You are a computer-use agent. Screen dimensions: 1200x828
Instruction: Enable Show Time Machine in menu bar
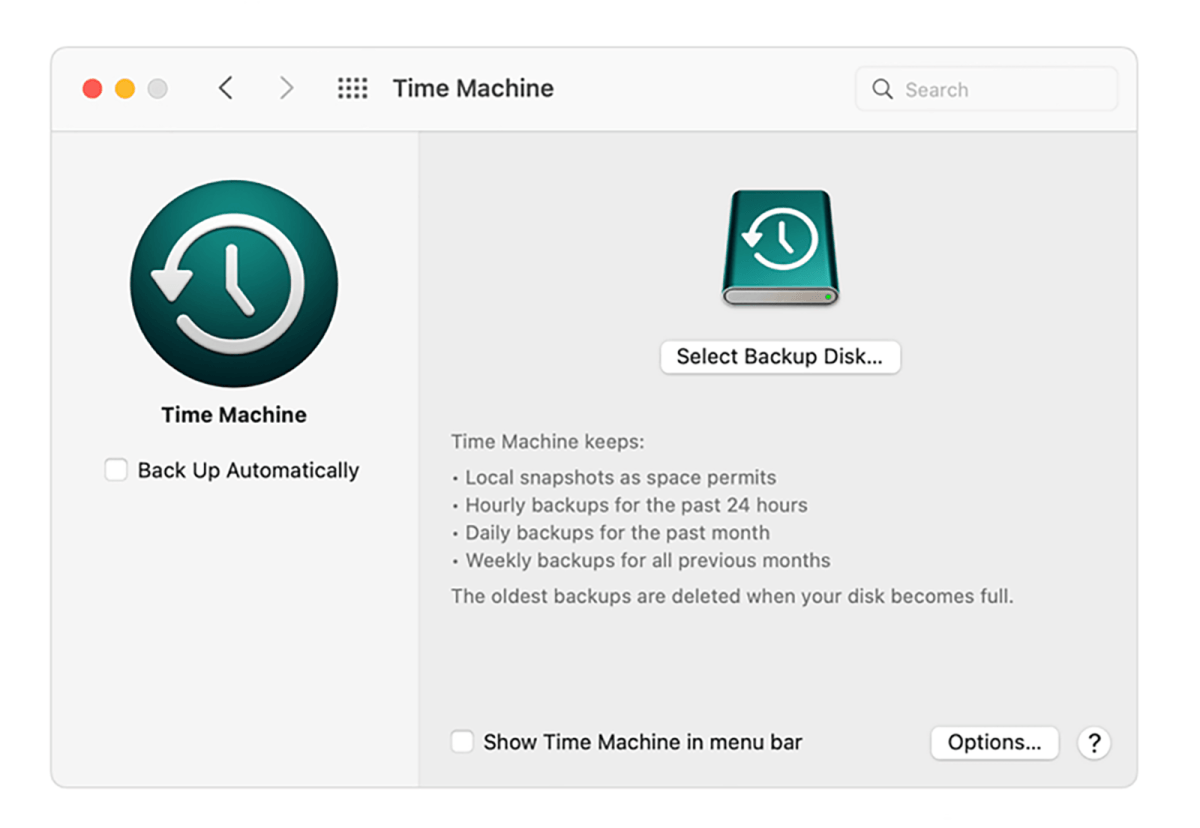point(462,742)
